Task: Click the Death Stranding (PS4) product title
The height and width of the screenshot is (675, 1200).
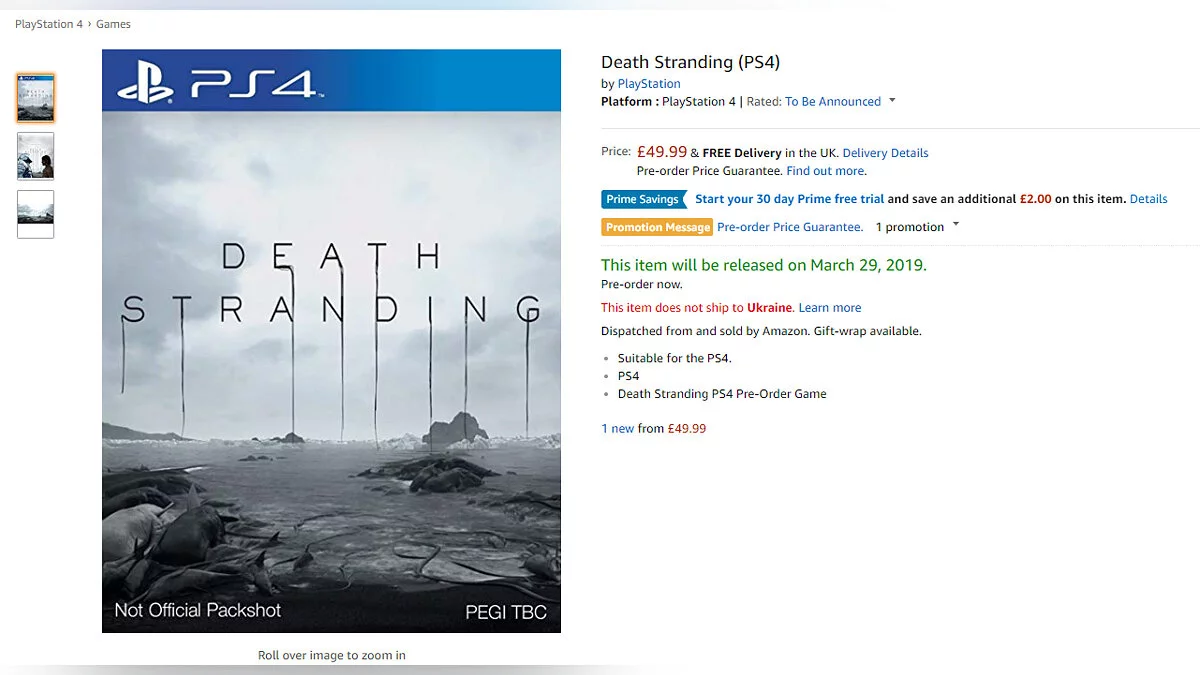Action: click(690, 62)
